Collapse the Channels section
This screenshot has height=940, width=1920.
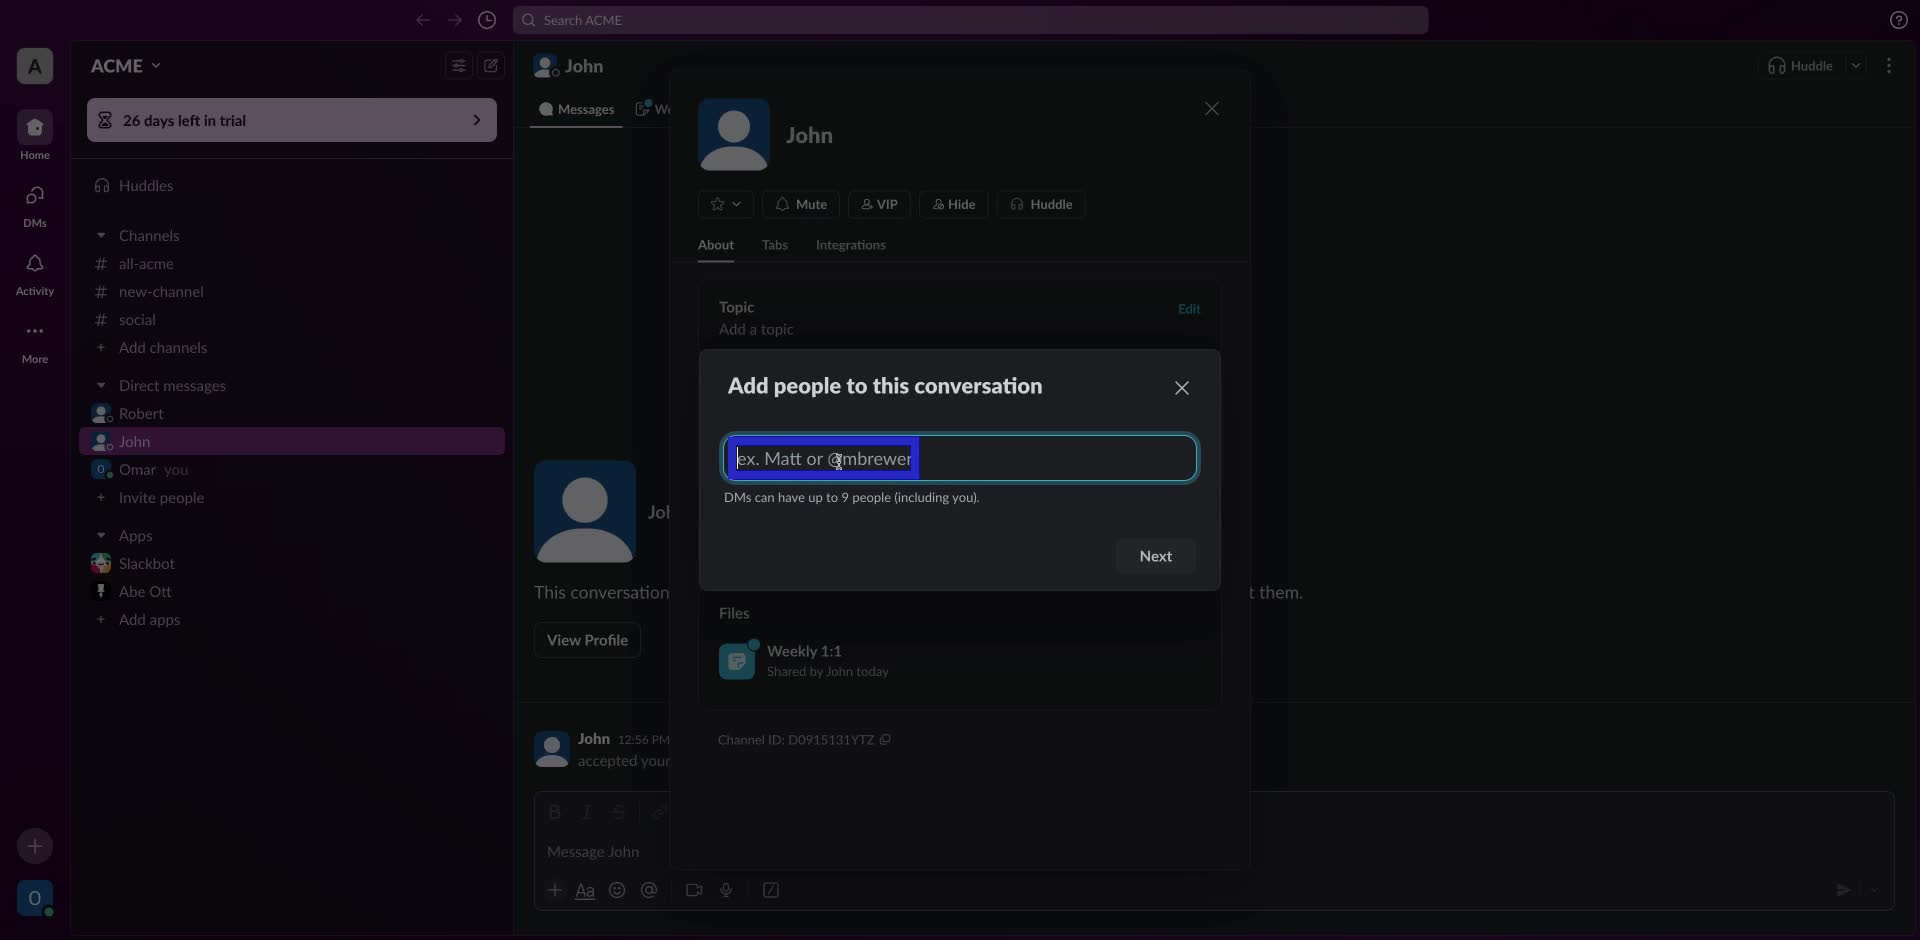coord(101,235)
